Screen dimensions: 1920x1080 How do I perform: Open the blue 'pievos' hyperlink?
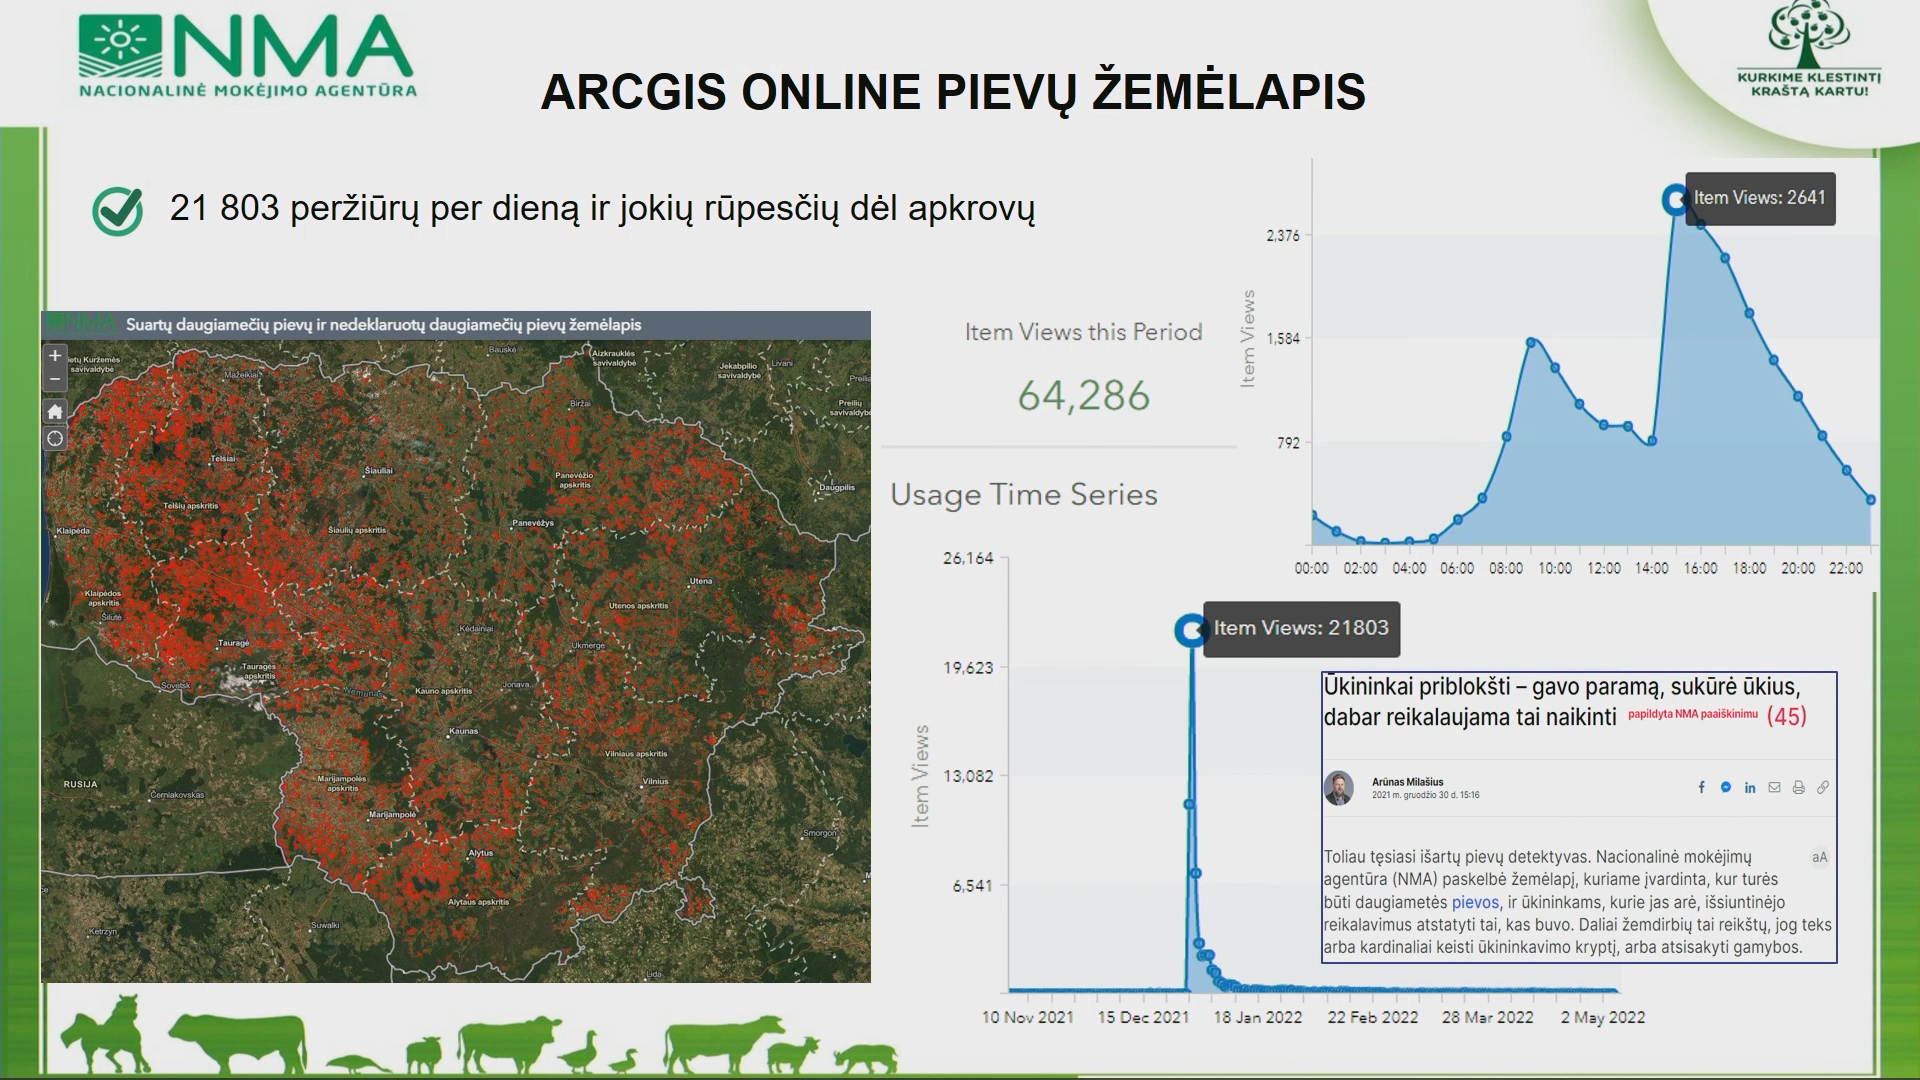point(1475,902)
